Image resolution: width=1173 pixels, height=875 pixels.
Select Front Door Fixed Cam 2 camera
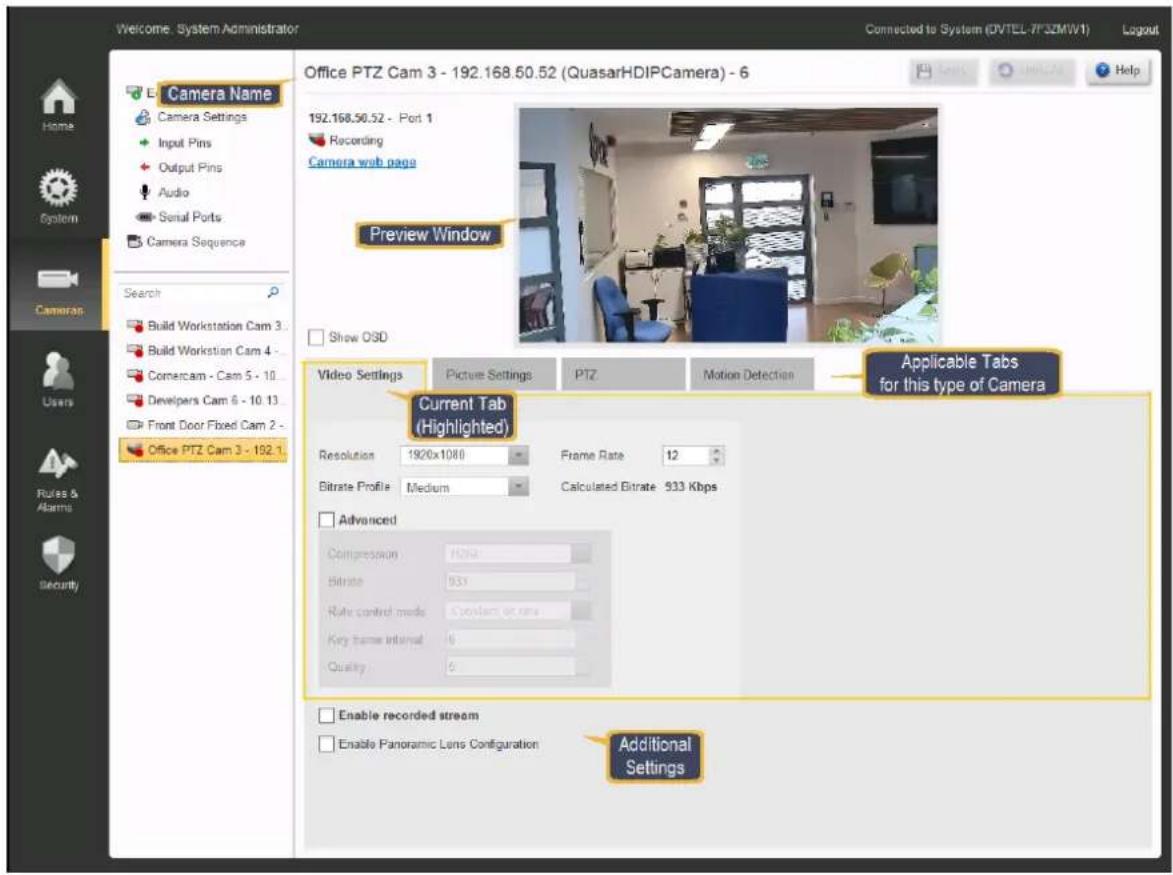click(x=205, y=425)
